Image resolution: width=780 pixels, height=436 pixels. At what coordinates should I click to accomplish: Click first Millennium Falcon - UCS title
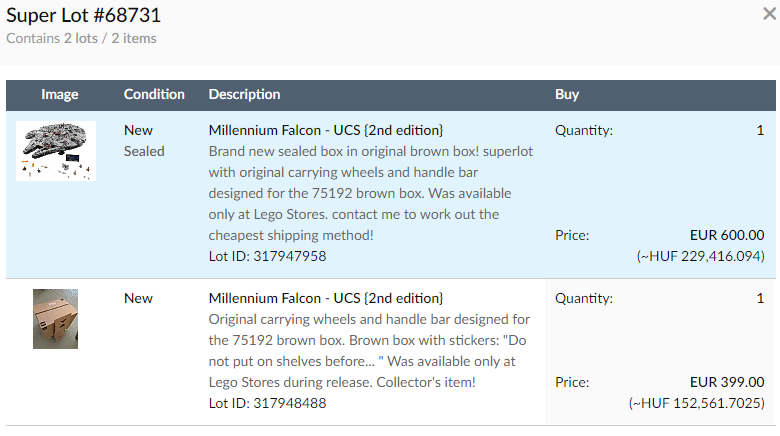(x=326, y=130)
